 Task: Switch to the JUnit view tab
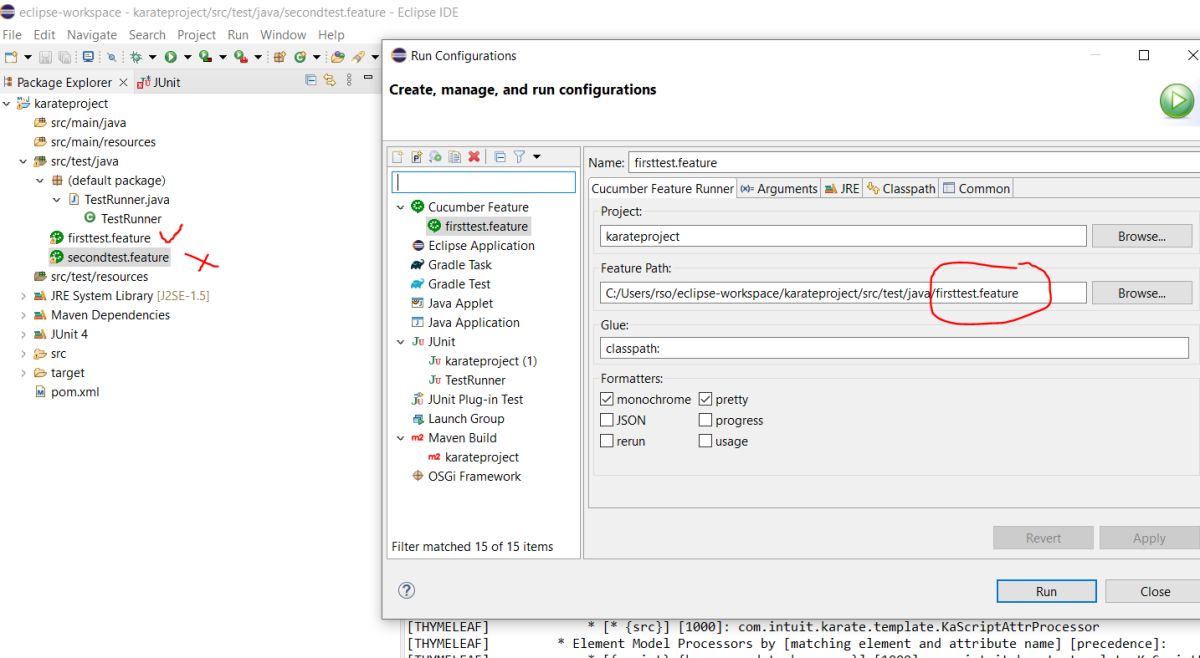click(x=158, y=82)
